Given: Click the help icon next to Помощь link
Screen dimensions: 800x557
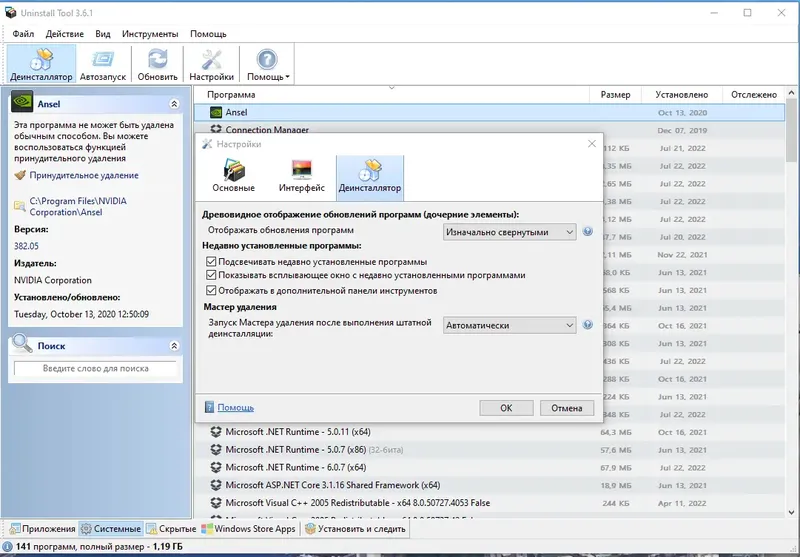Looking at the screenshot, I should 209,407.
